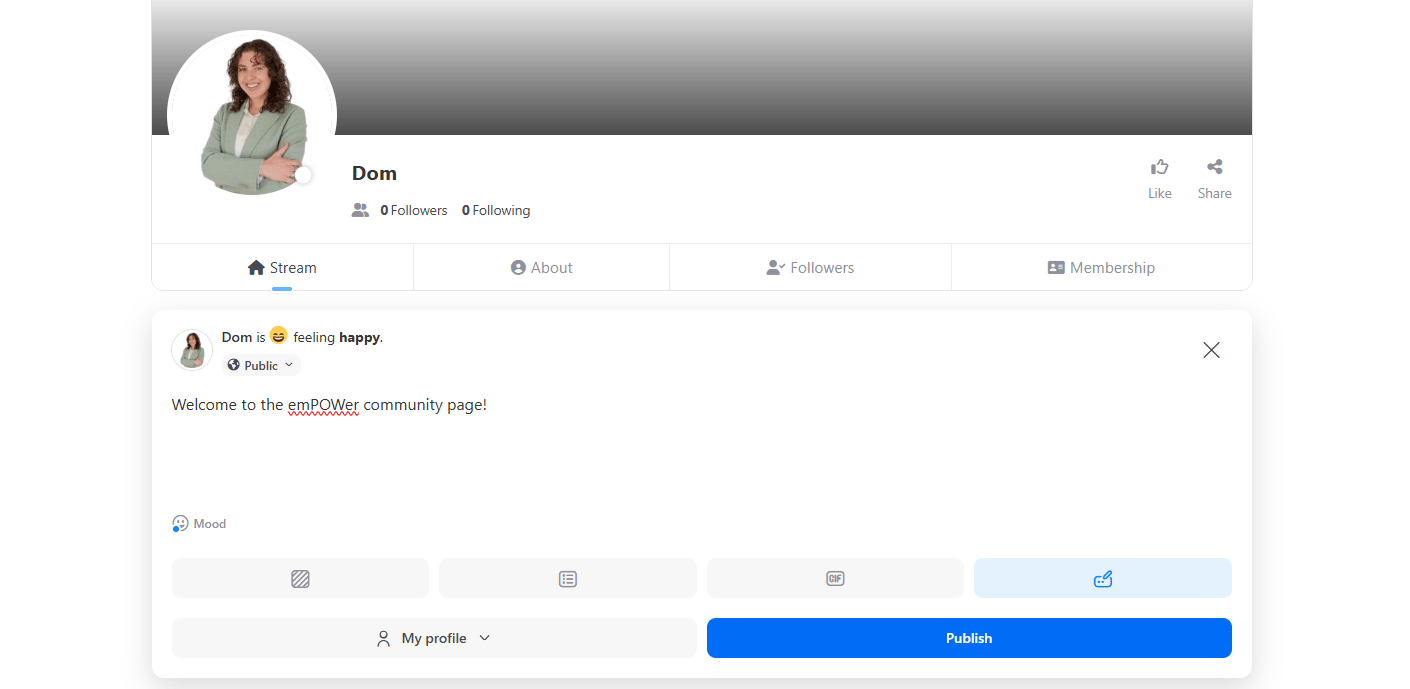
Task: Open the My profile dropdown
Action: [433, 637]
